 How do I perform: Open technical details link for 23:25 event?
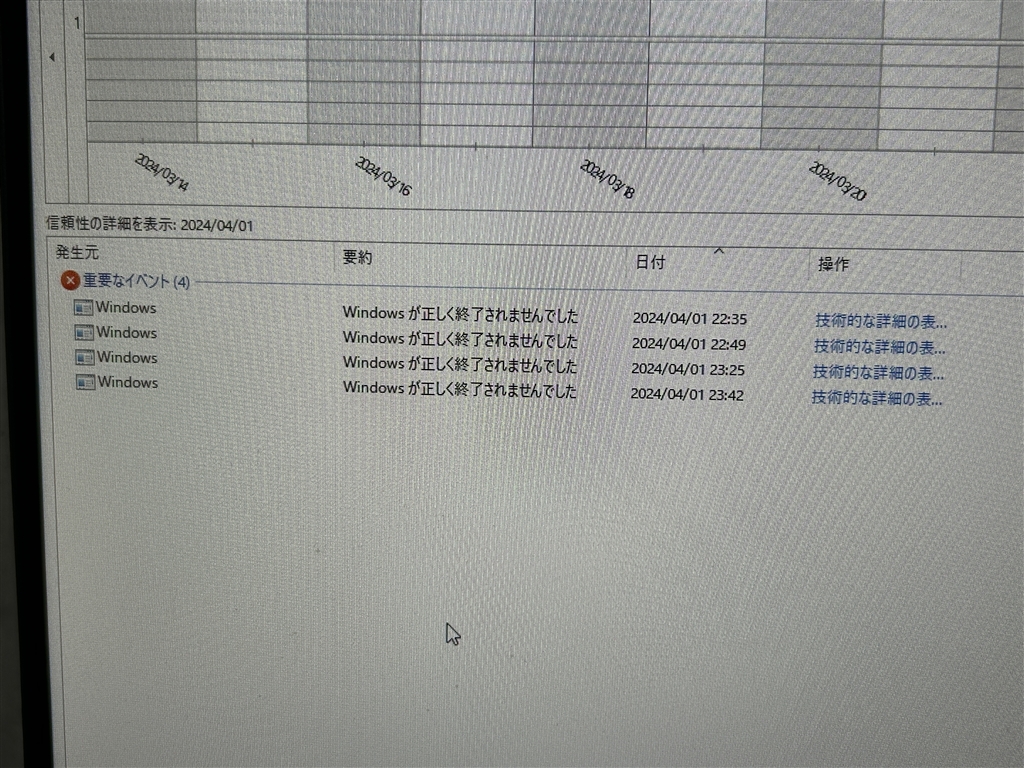[x=878, y=372]
